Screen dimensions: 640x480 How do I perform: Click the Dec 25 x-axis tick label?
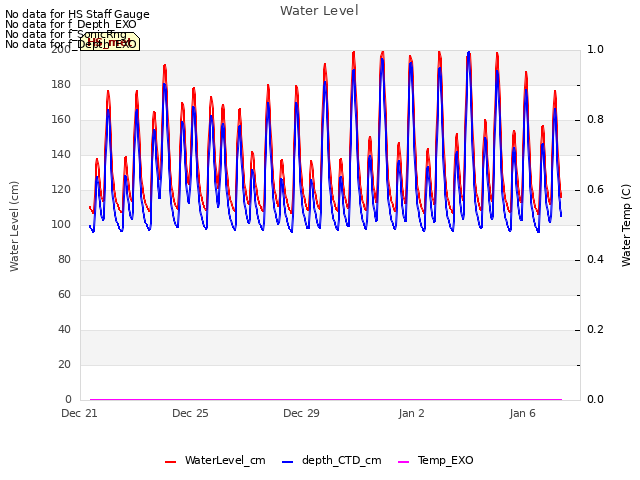(x=190, y=413)
